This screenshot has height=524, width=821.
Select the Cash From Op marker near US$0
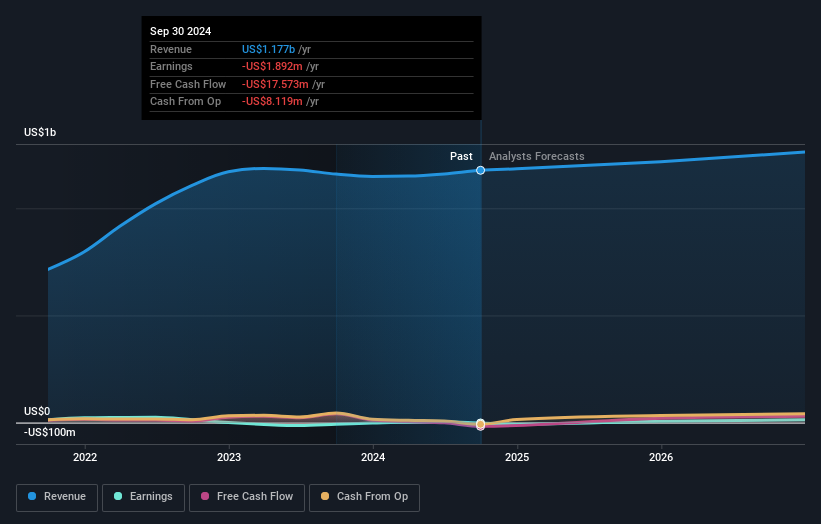pos(480,423)
